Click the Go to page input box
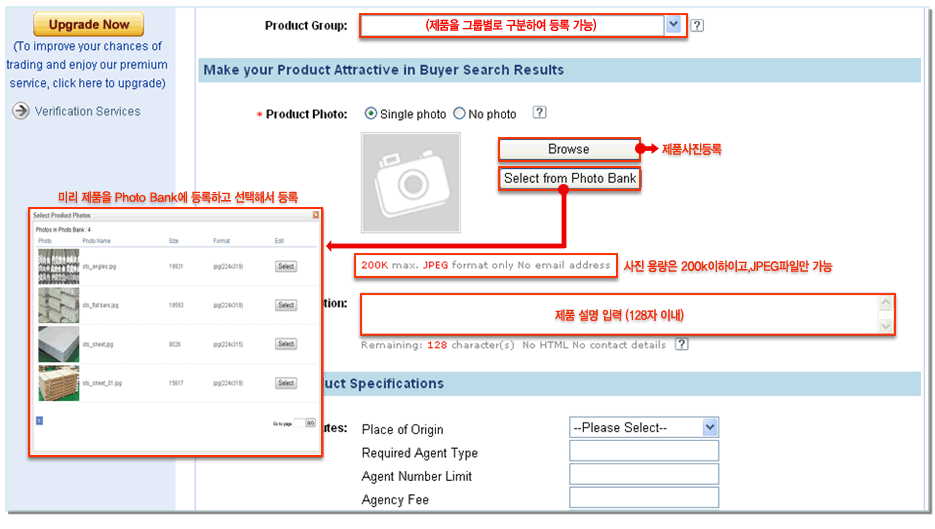 coord(299,423)
